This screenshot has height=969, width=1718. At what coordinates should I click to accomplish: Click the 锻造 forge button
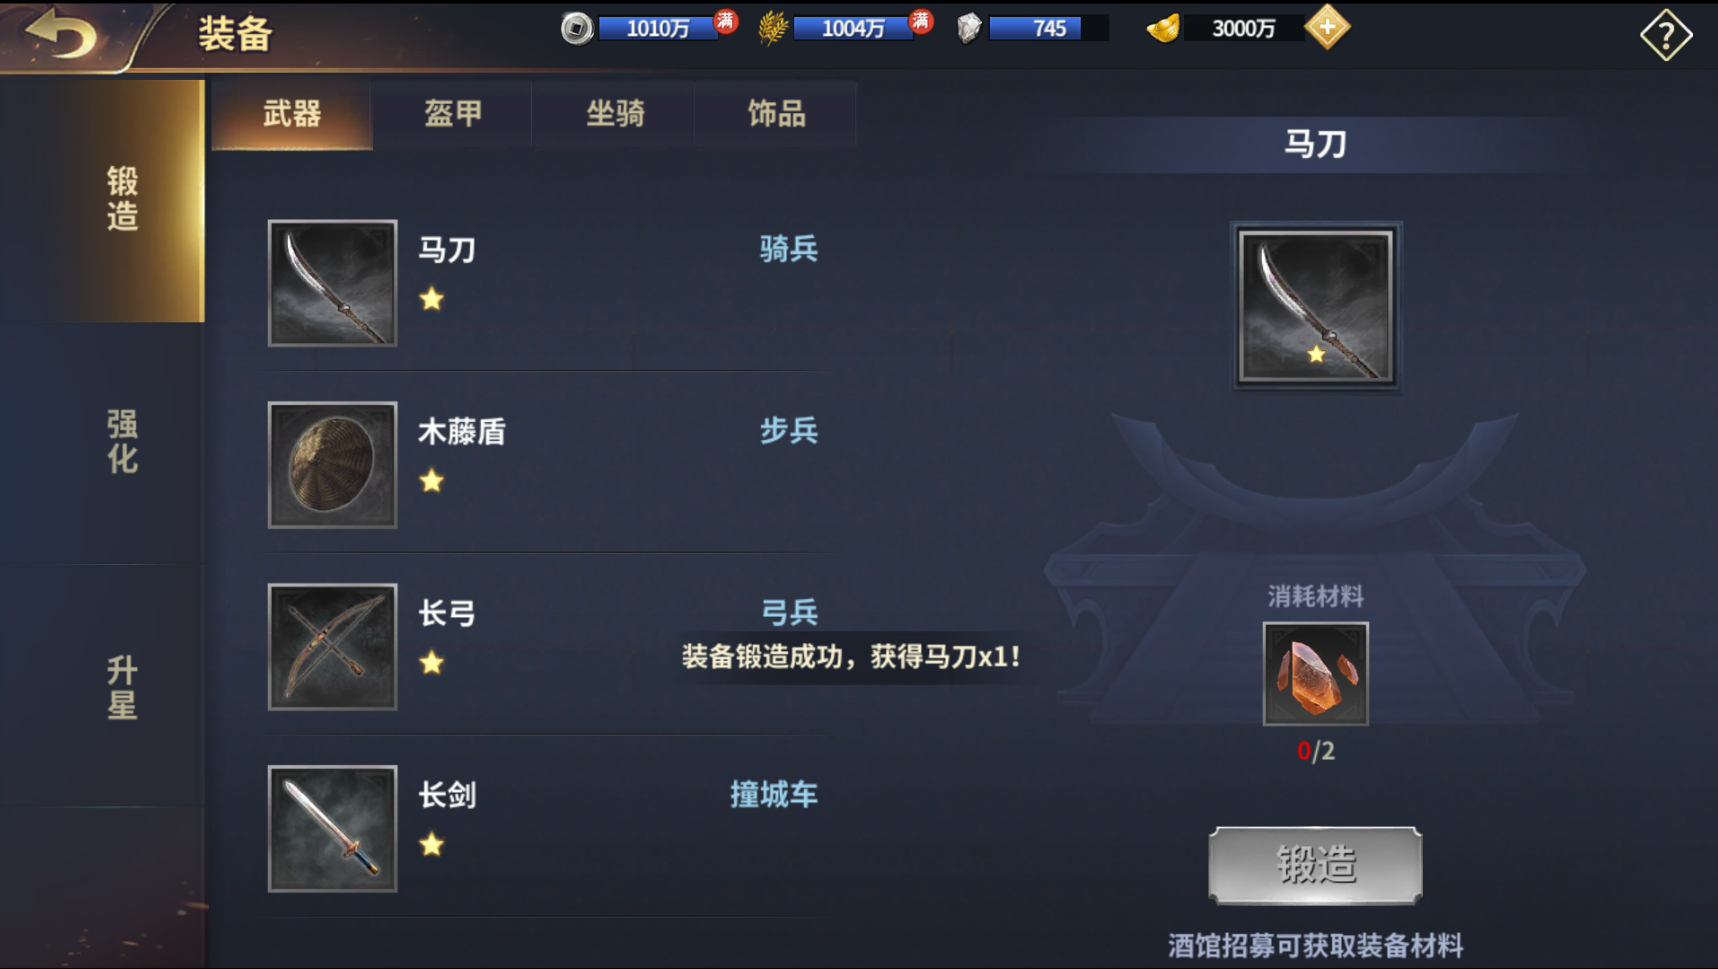tap(1315, 865)
